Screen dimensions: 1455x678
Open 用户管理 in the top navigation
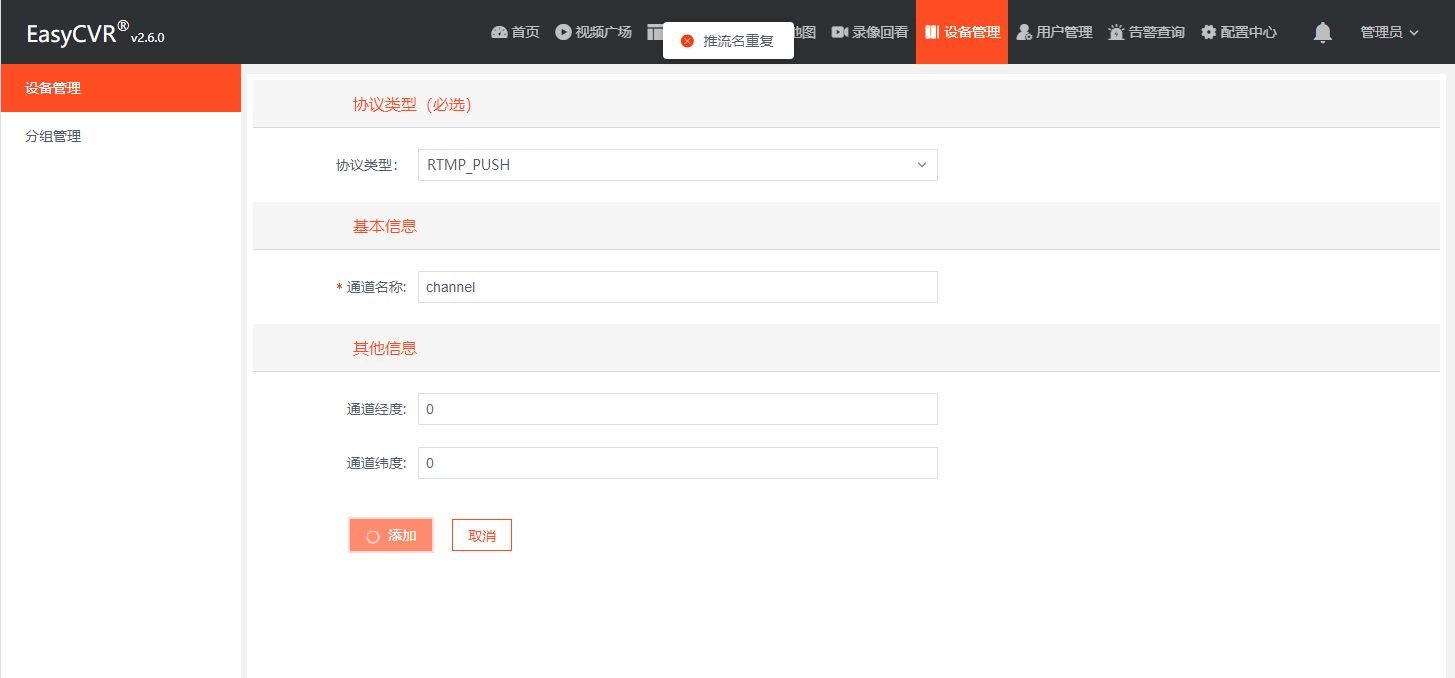(1054, 32)
